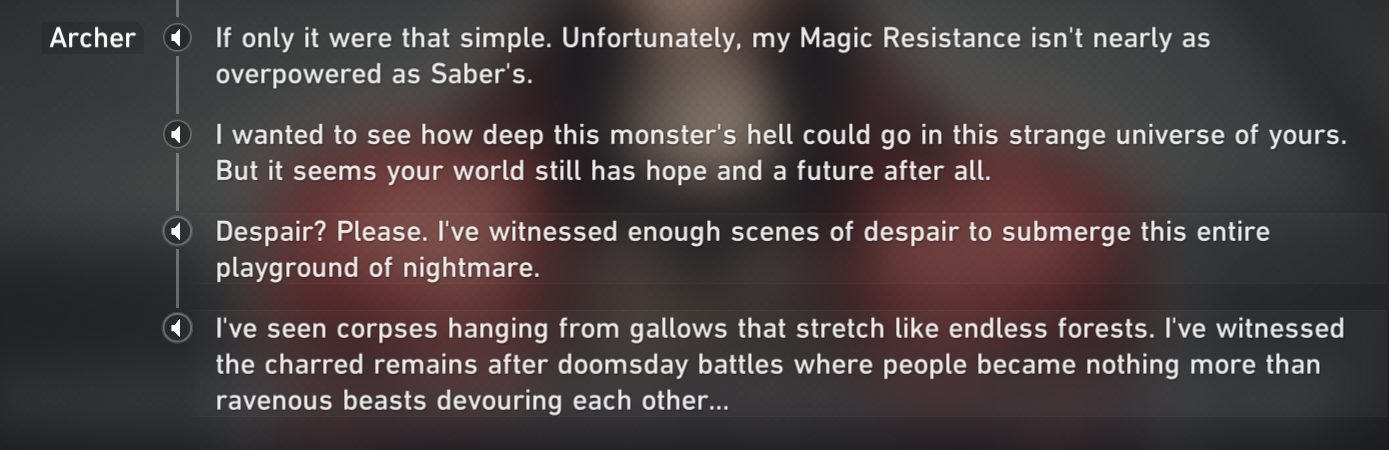Replay audio for "Despair? Please." line
The height and width of the screenshot is (450, 1389).
click(177, 232)
